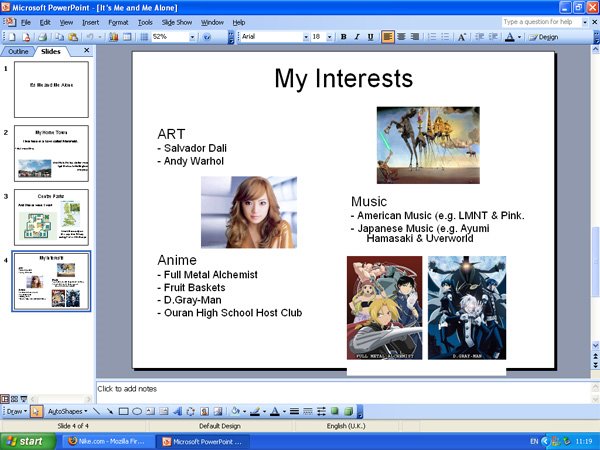Toggle Bold formatting

(343, 37)
